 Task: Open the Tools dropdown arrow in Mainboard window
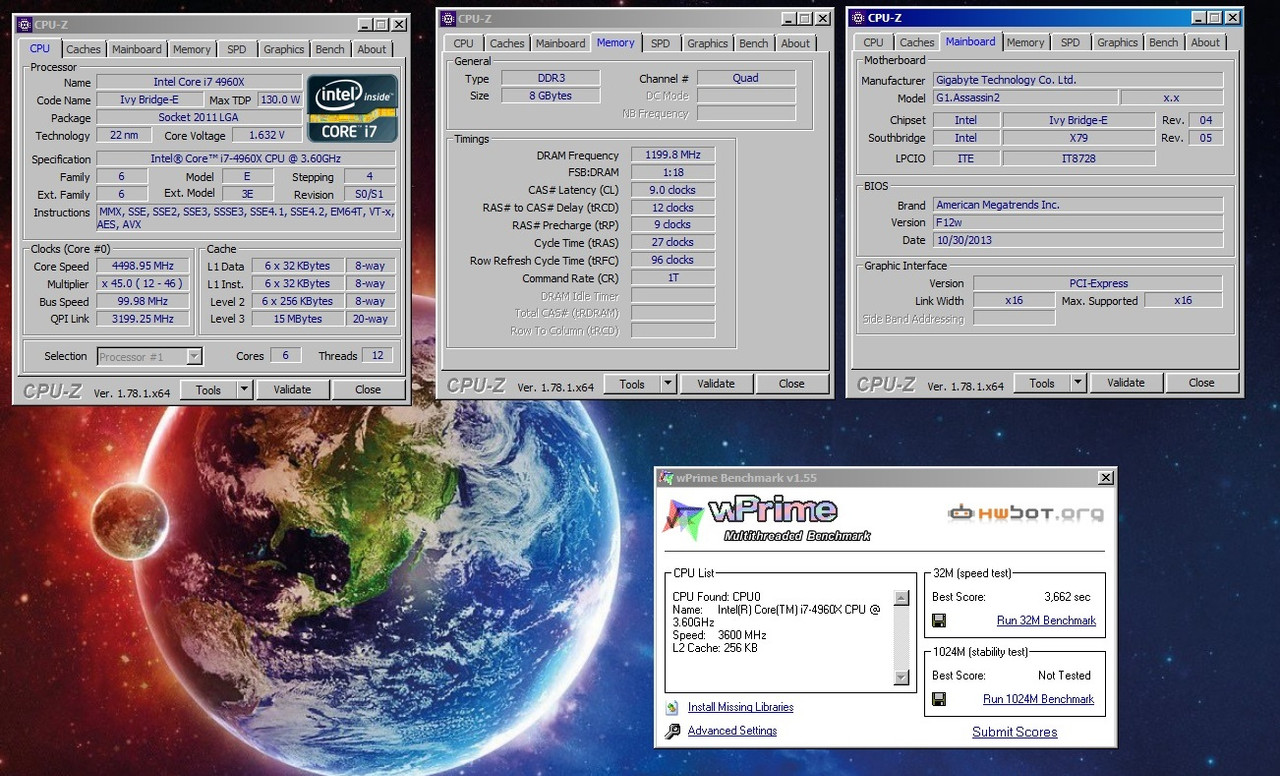pyautogui.click(x=1078, y=383)
